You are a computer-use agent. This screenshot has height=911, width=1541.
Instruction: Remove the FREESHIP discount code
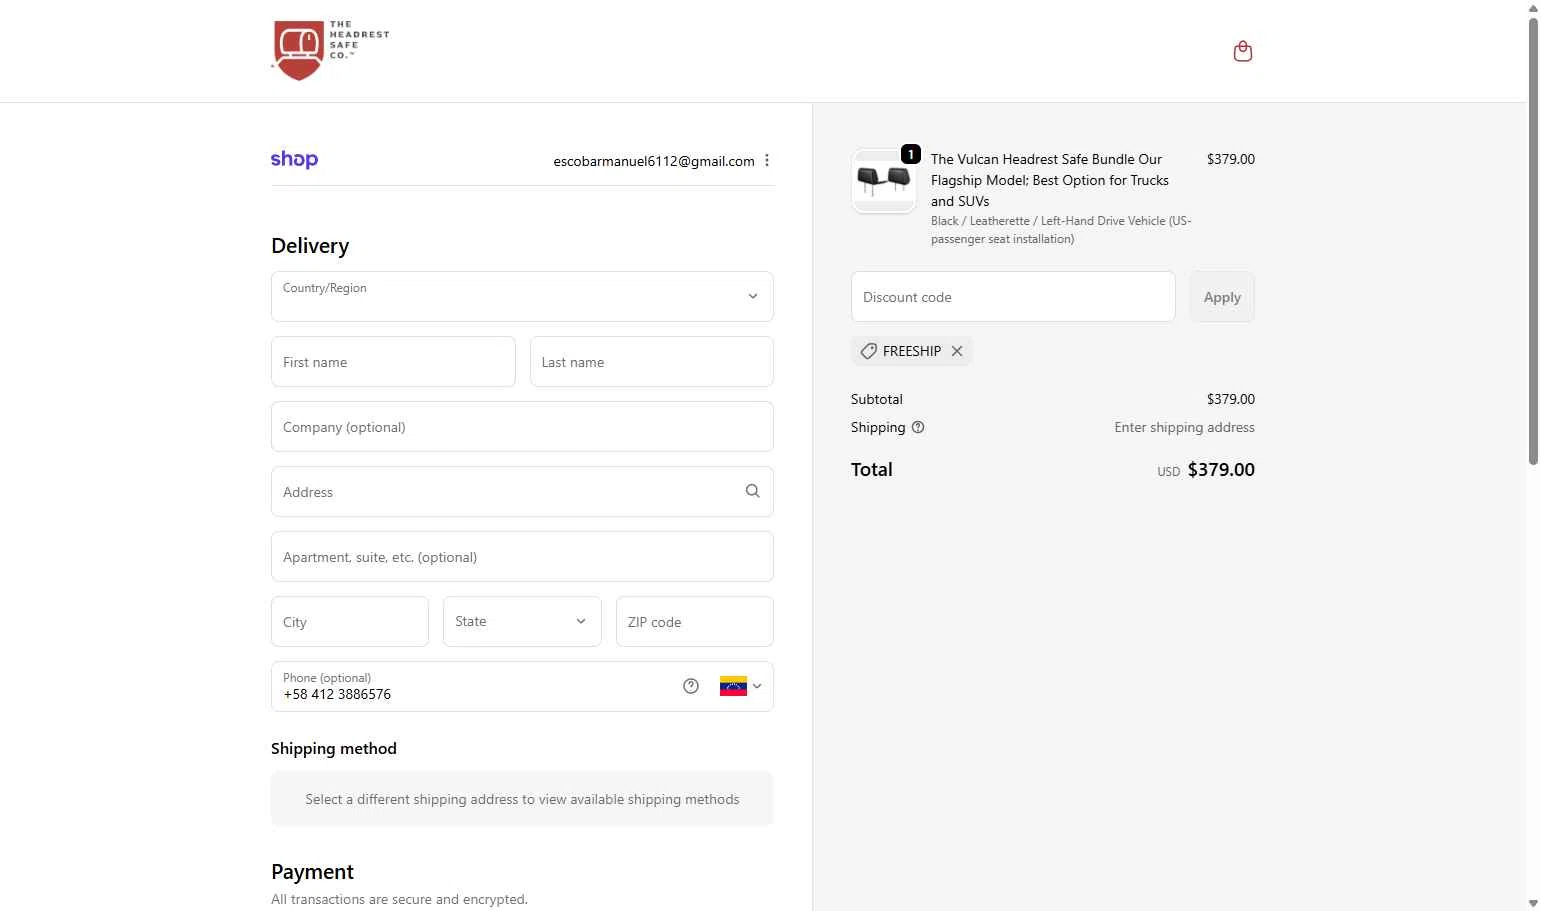tap(957, 351)
